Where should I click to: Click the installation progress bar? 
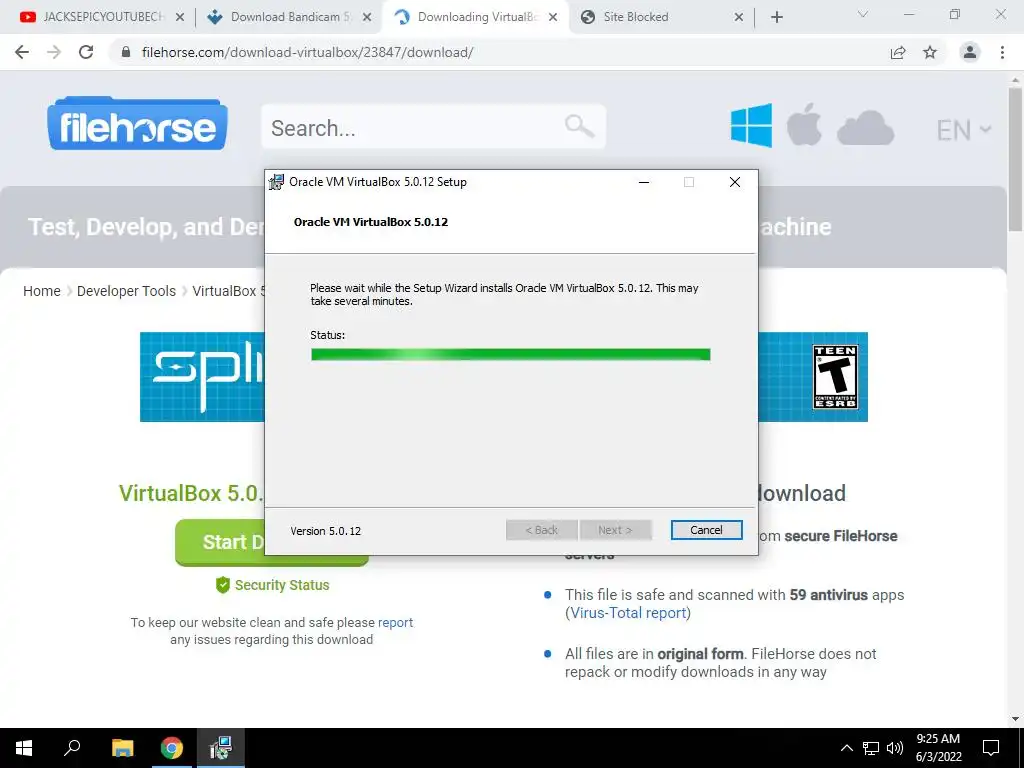(511, 355)
